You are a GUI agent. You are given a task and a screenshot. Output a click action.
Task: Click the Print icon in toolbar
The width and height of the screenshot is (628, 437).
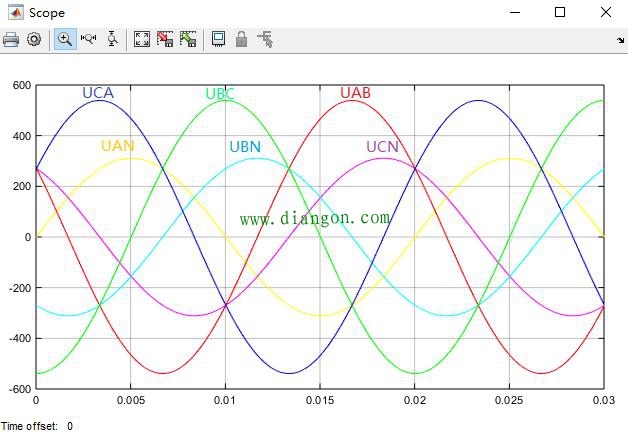[x=11, y=40]
